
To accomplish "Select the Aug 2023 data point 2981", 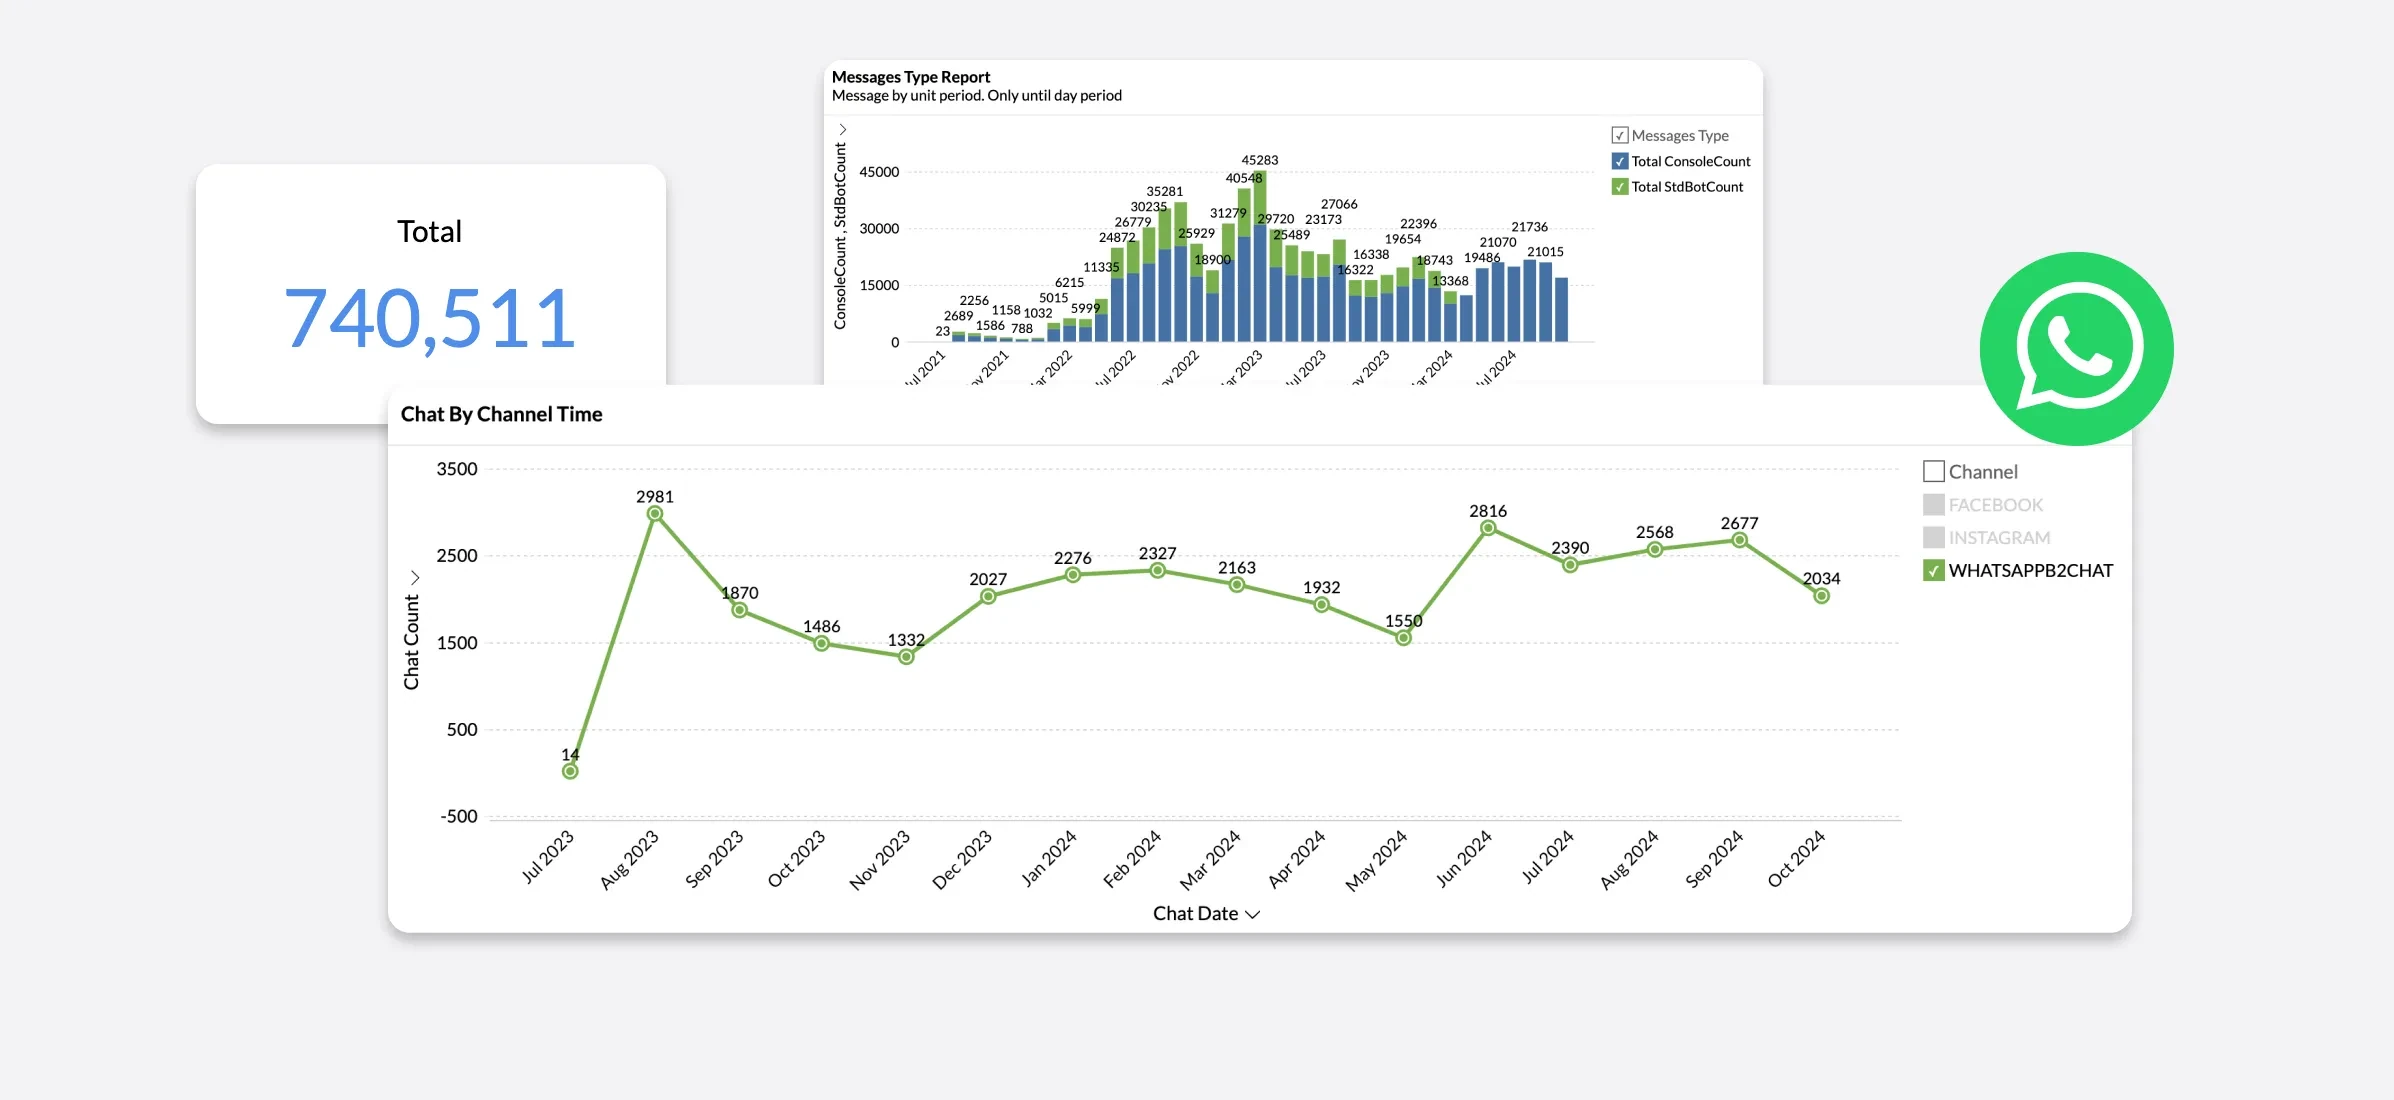I will 655,514.
